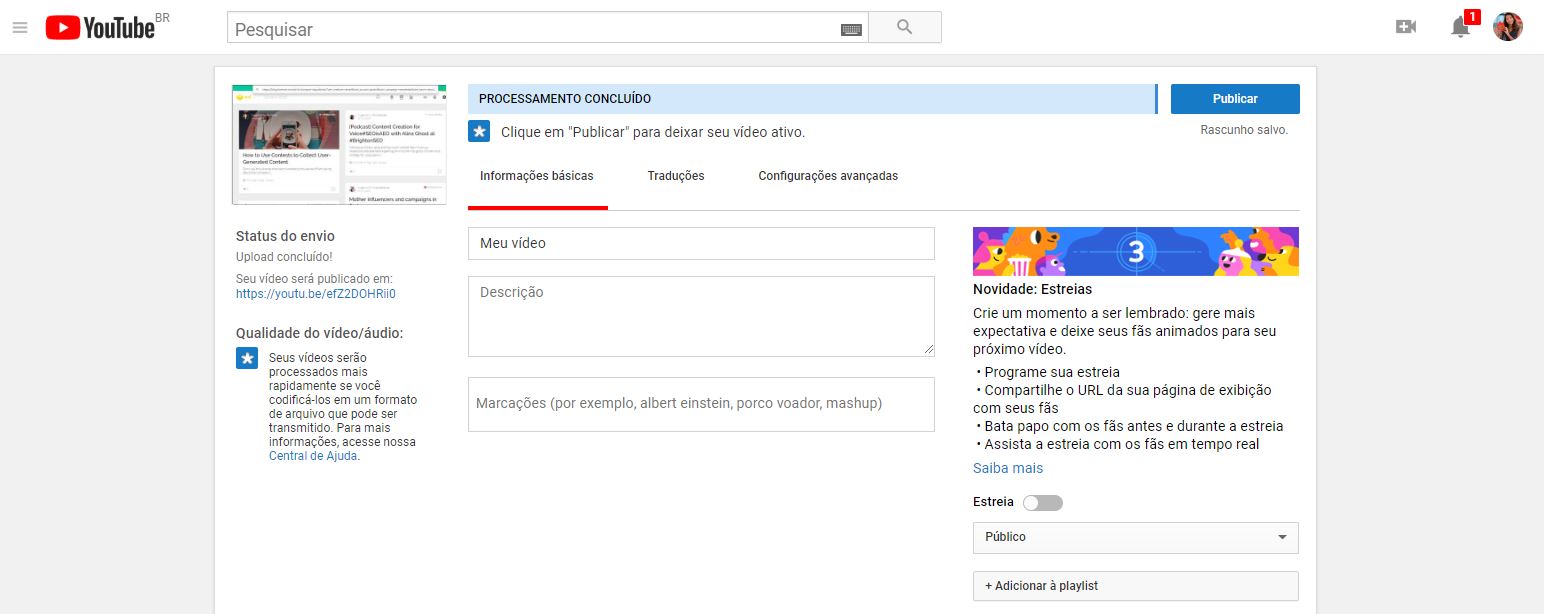Open the Configurações avançadas tab
The height and width of the screenshot is (614, 1544).
click(828, 175)
